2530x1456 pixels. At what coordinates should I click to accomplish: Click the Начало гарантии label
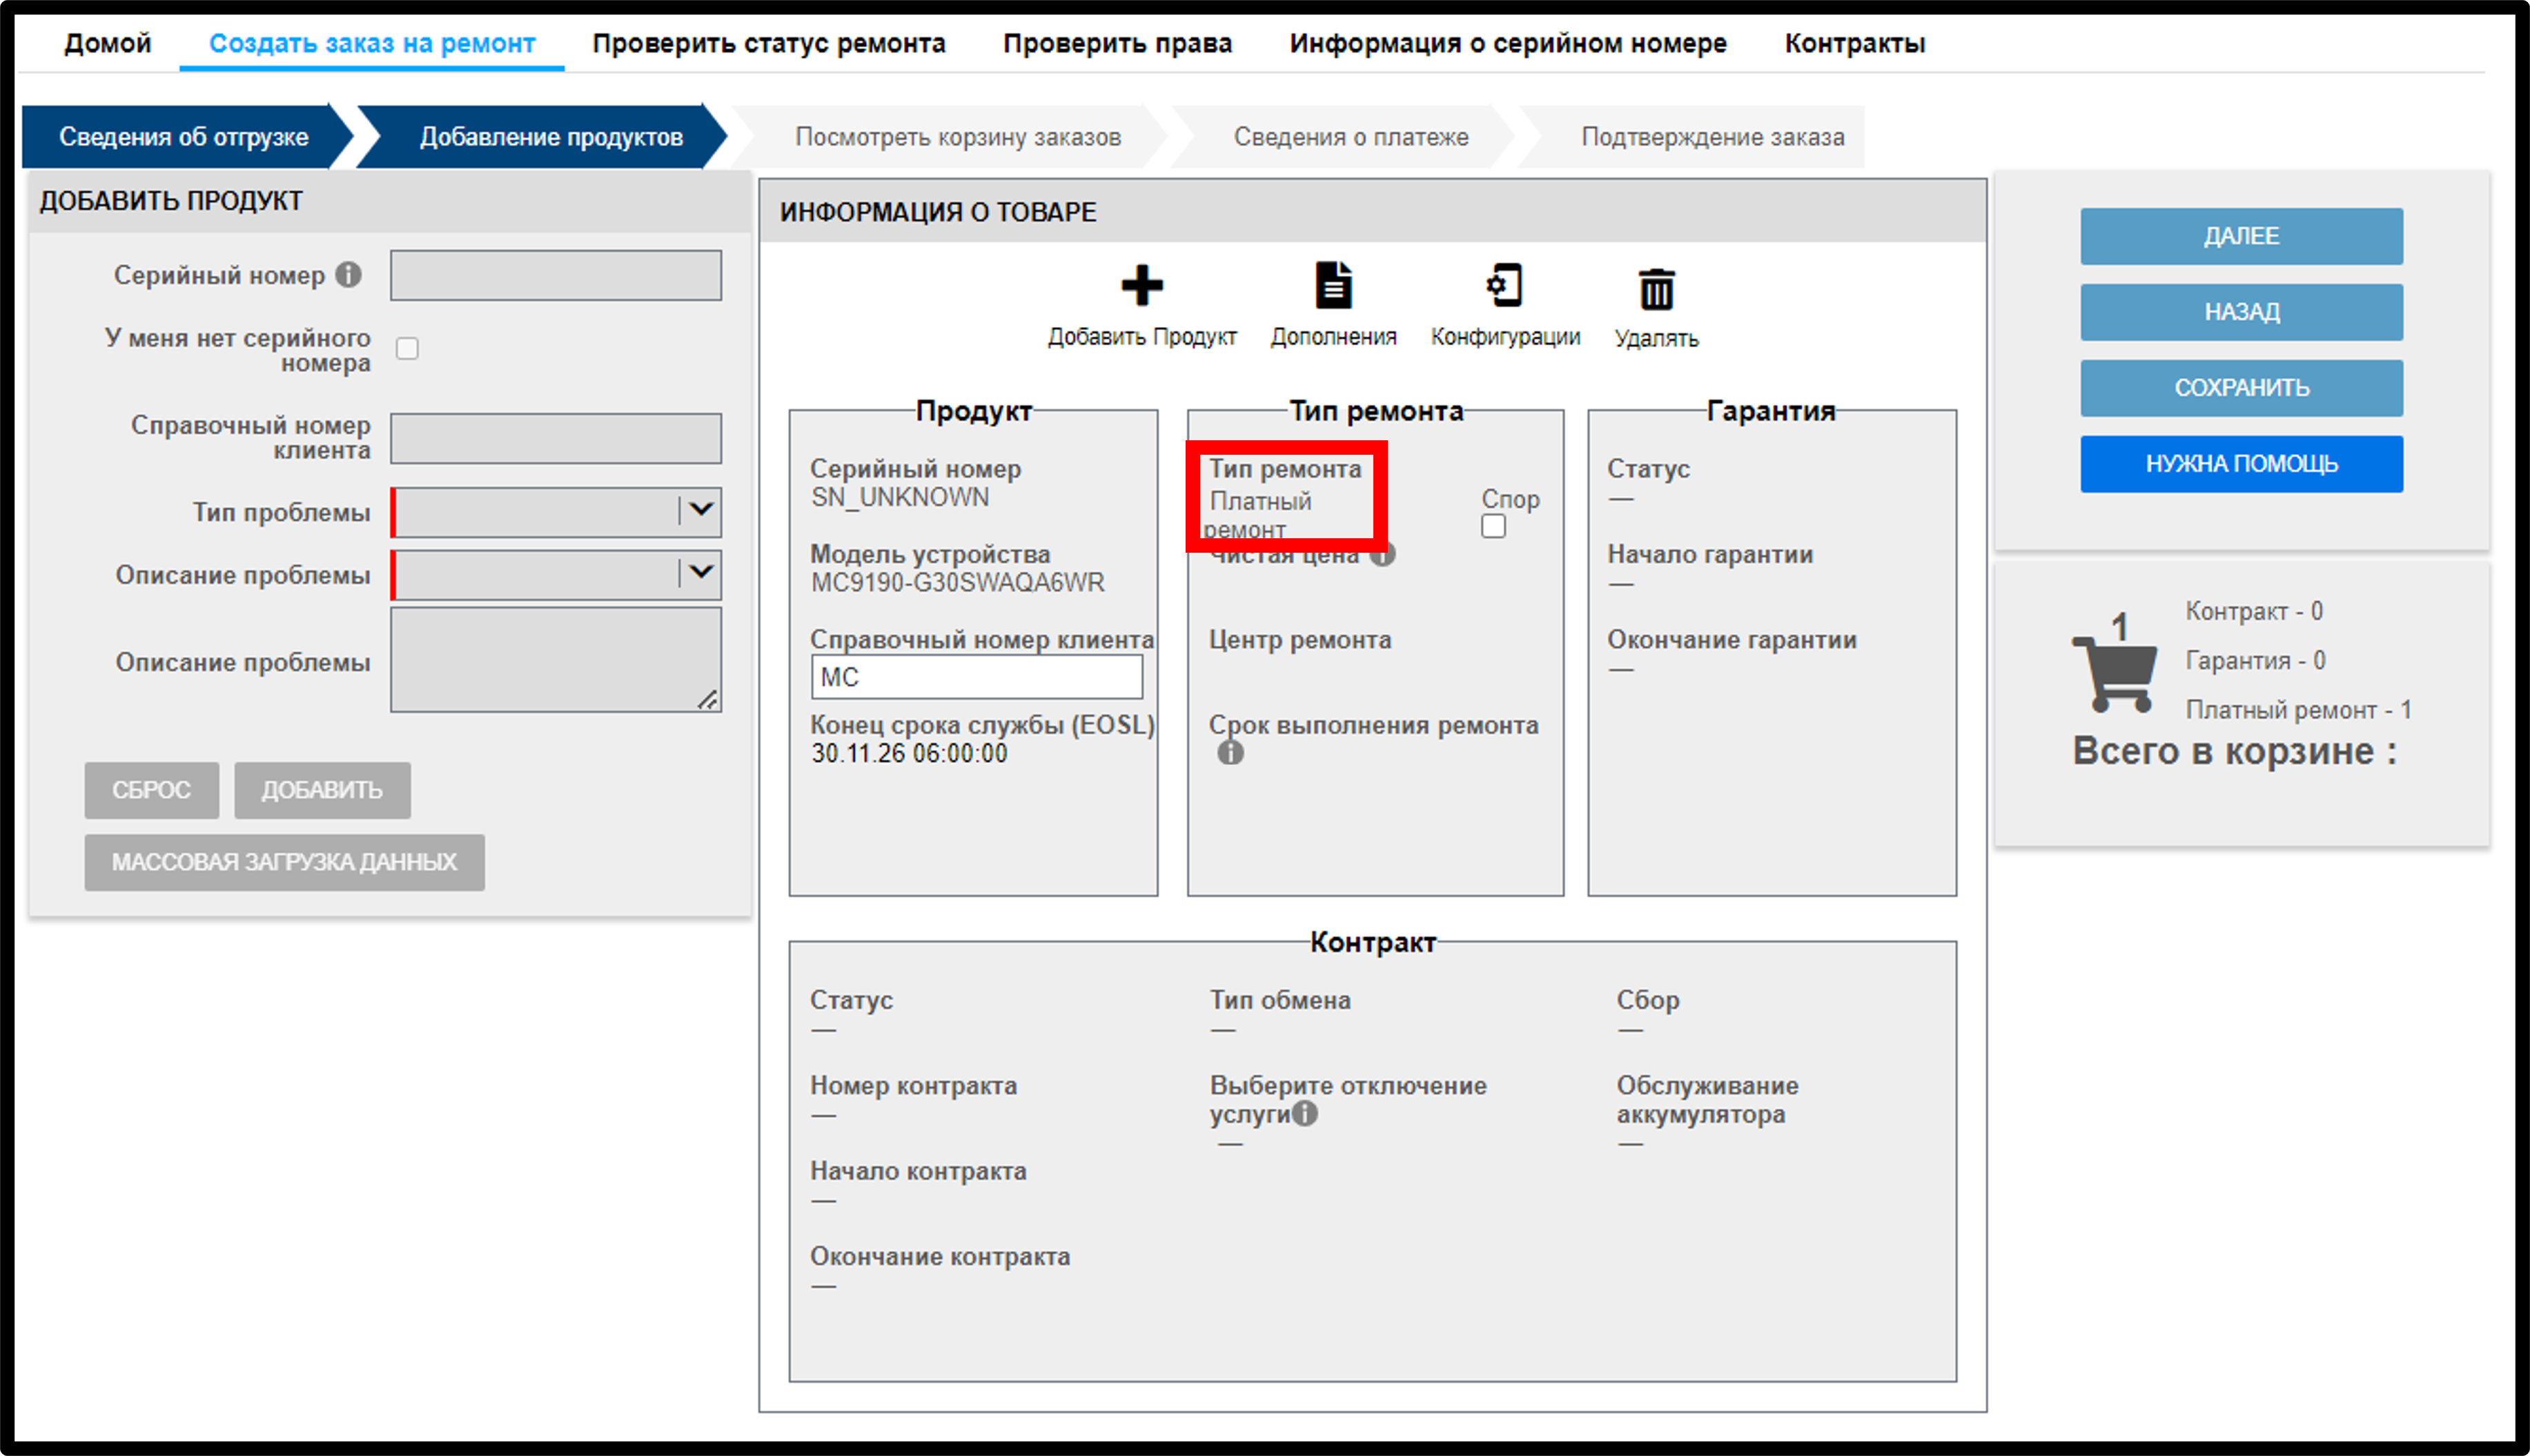pyautogui.click(x=1710, y=554)
